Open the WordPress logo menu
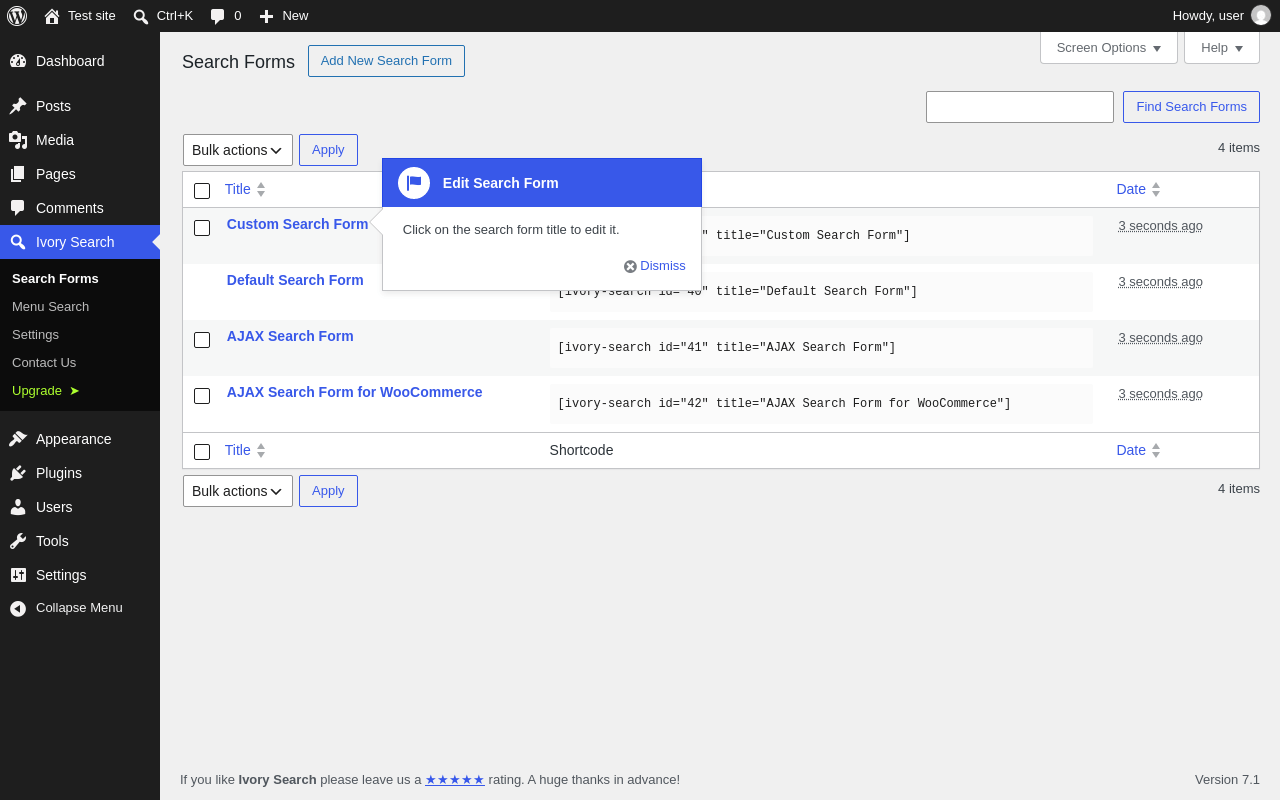This screenshot has width=1280, height=800. point(17,16)
